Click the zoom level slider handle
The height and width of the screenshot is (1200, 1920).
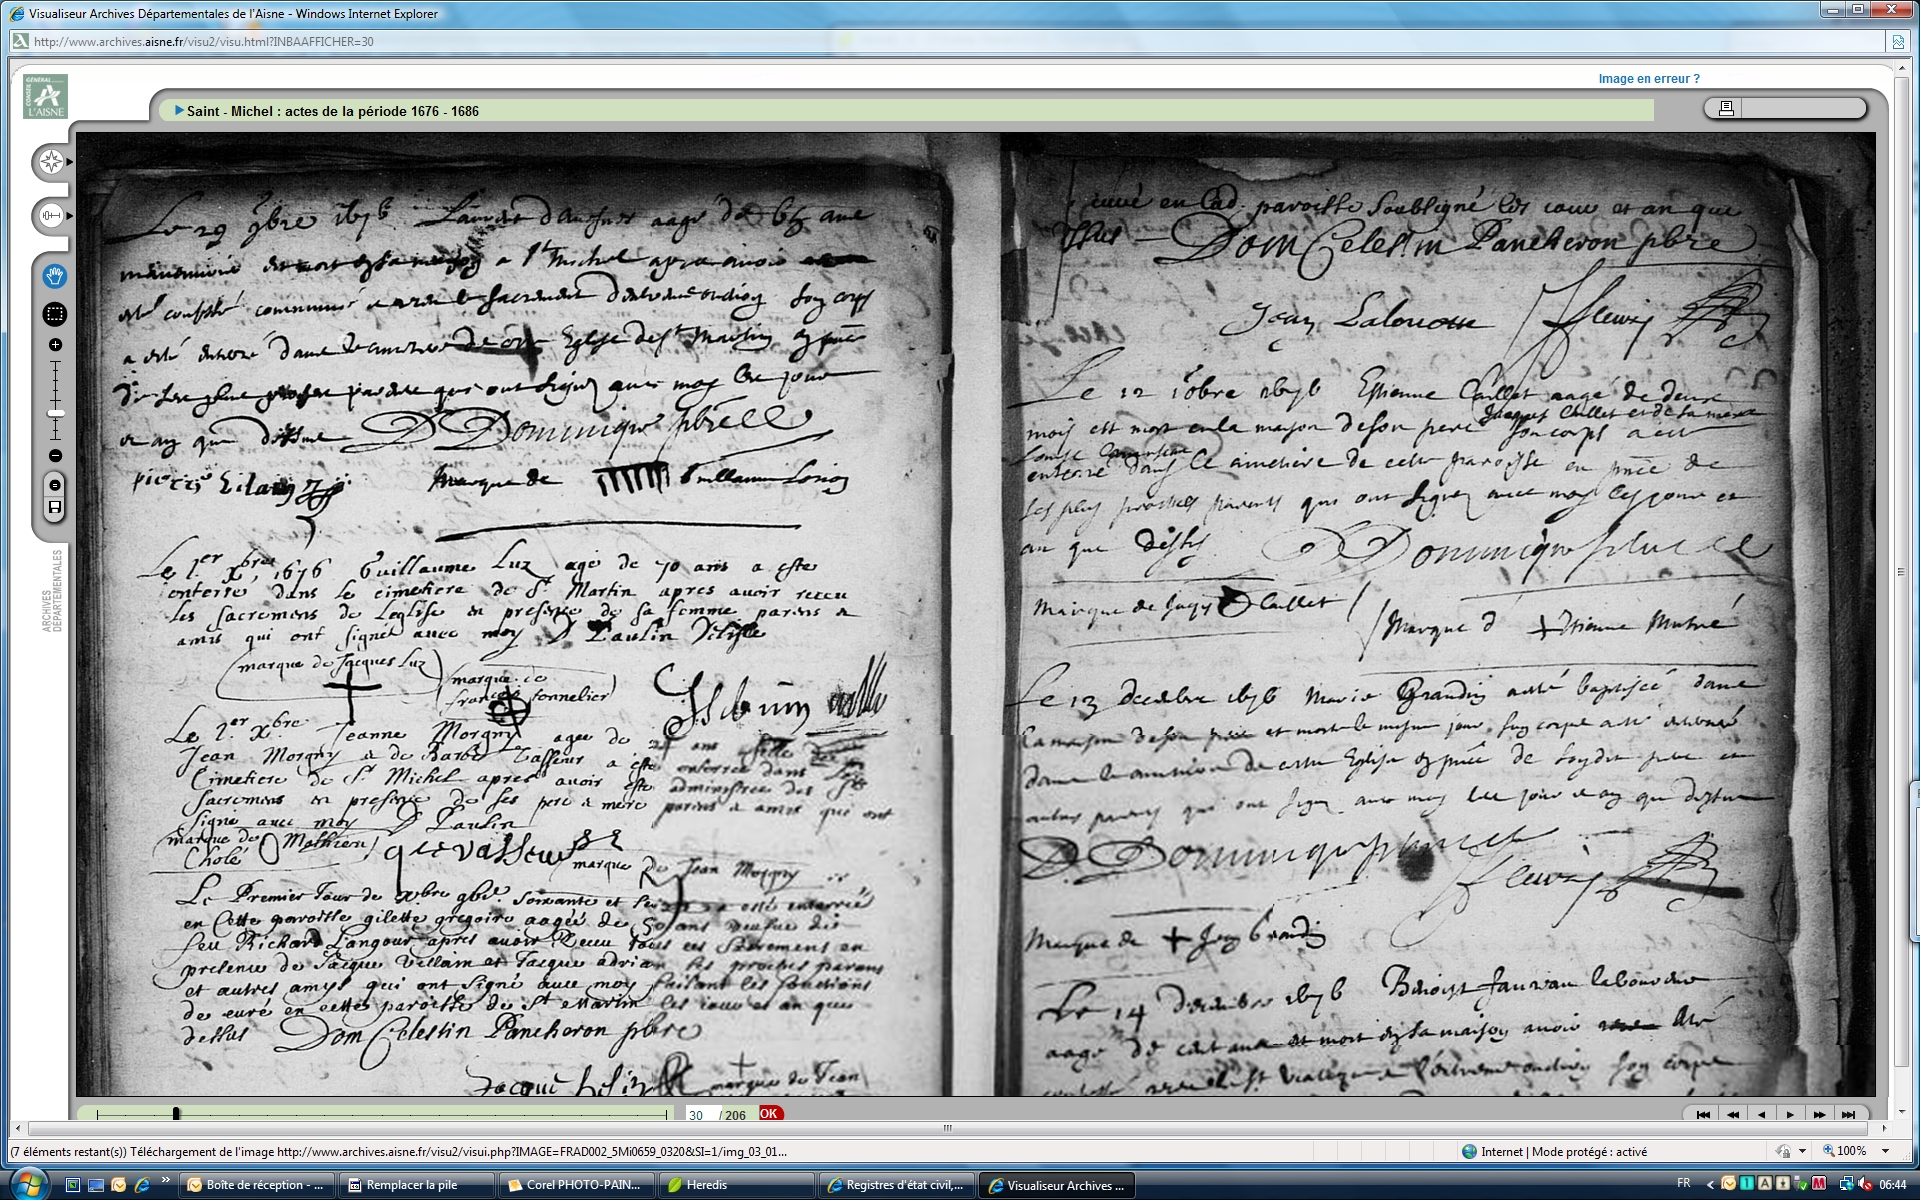tap(56, 413)
